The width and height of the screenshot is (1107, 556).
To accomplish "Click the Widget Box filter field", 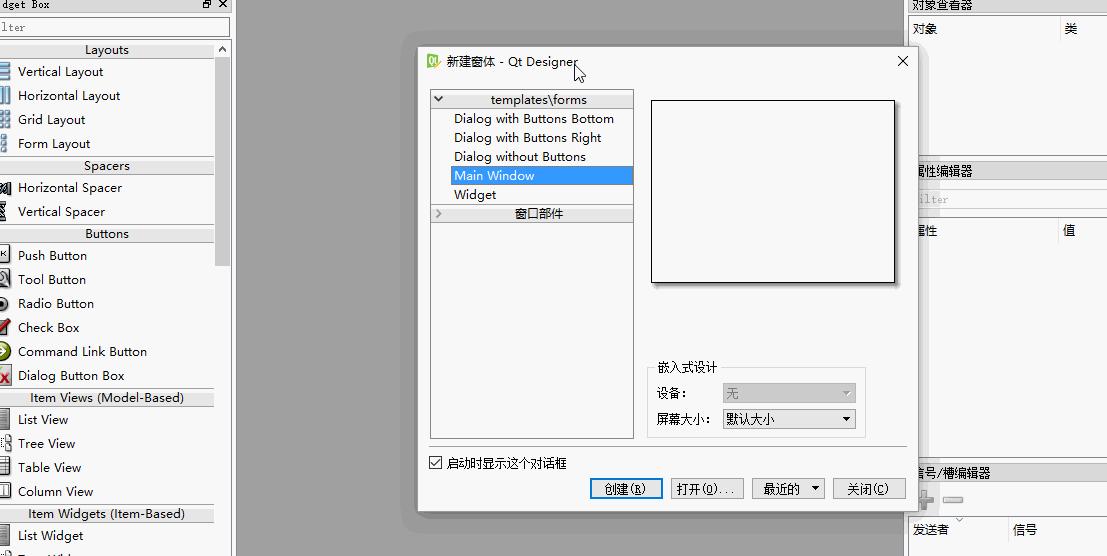I will point(114,28).
